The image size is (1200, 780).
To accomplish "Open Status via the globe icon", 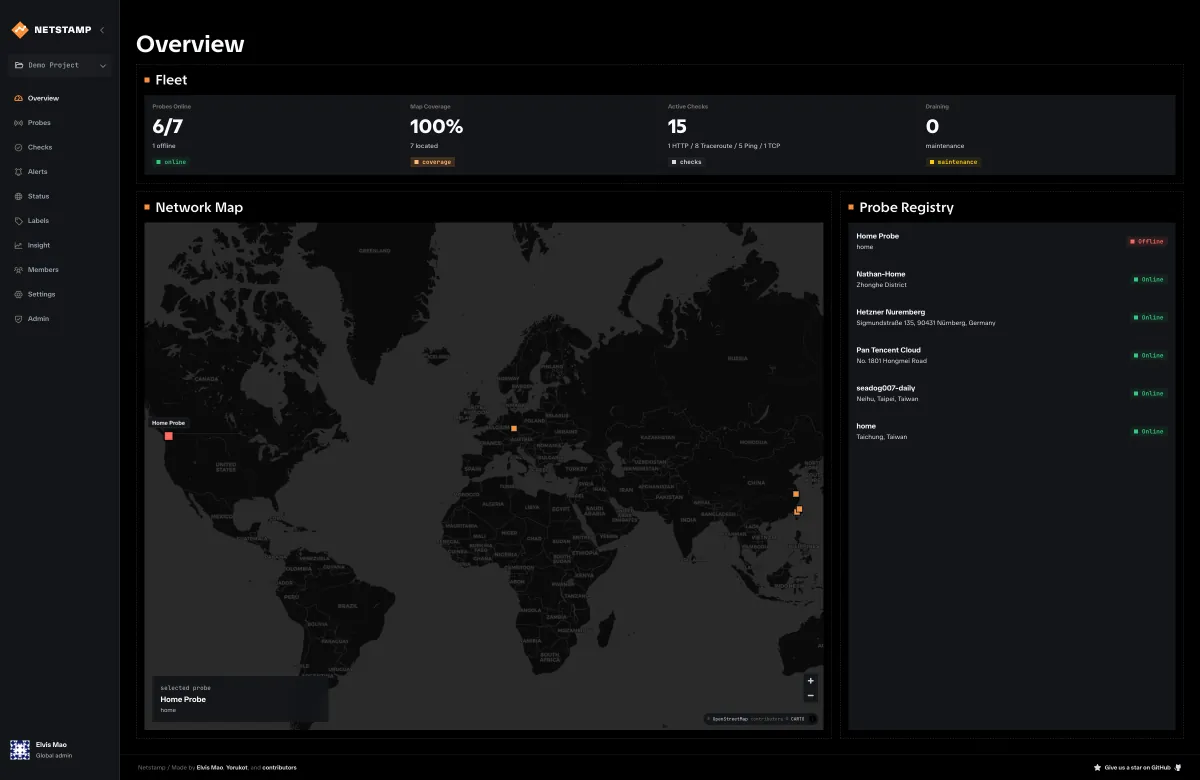I will pos(18,196).
